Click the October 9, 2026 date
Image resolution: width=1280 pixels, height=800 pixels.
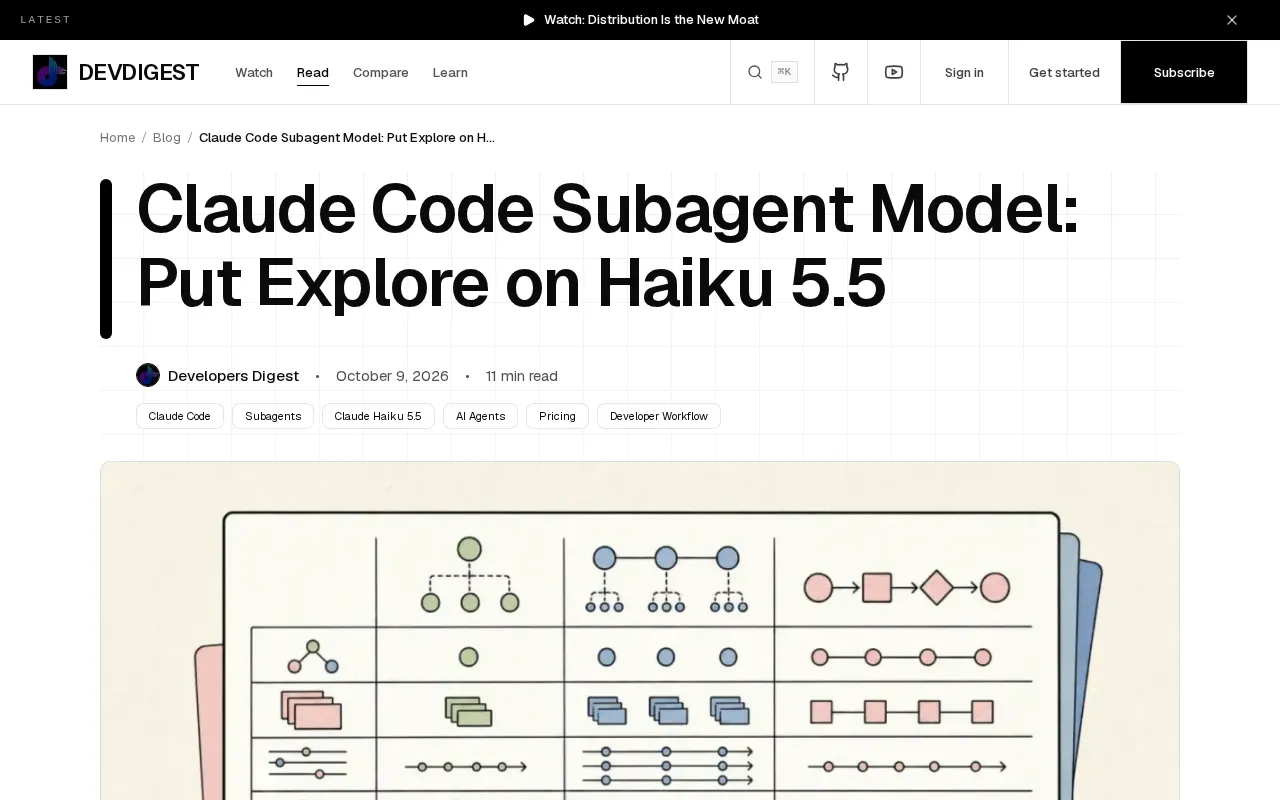[x=392, y=376]
